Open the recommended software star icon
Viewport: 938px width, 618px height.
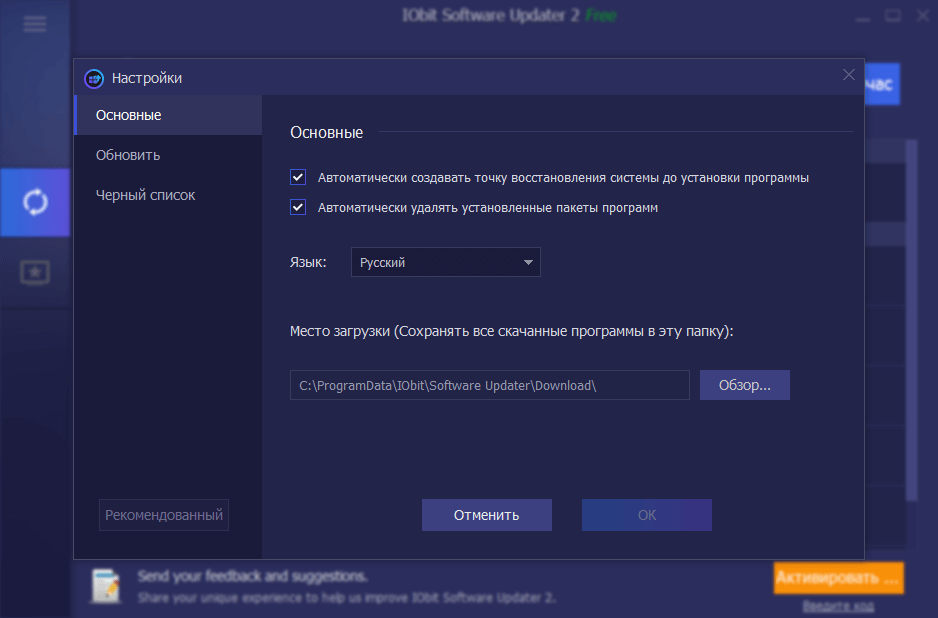(35, 272)
